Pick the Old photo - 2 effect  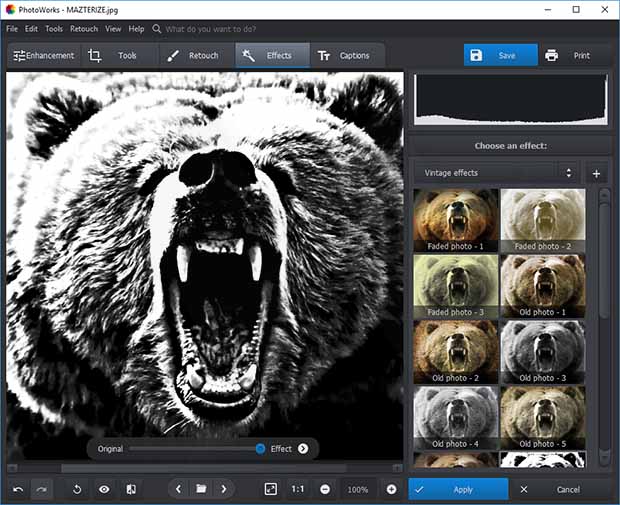click(456, 352)
